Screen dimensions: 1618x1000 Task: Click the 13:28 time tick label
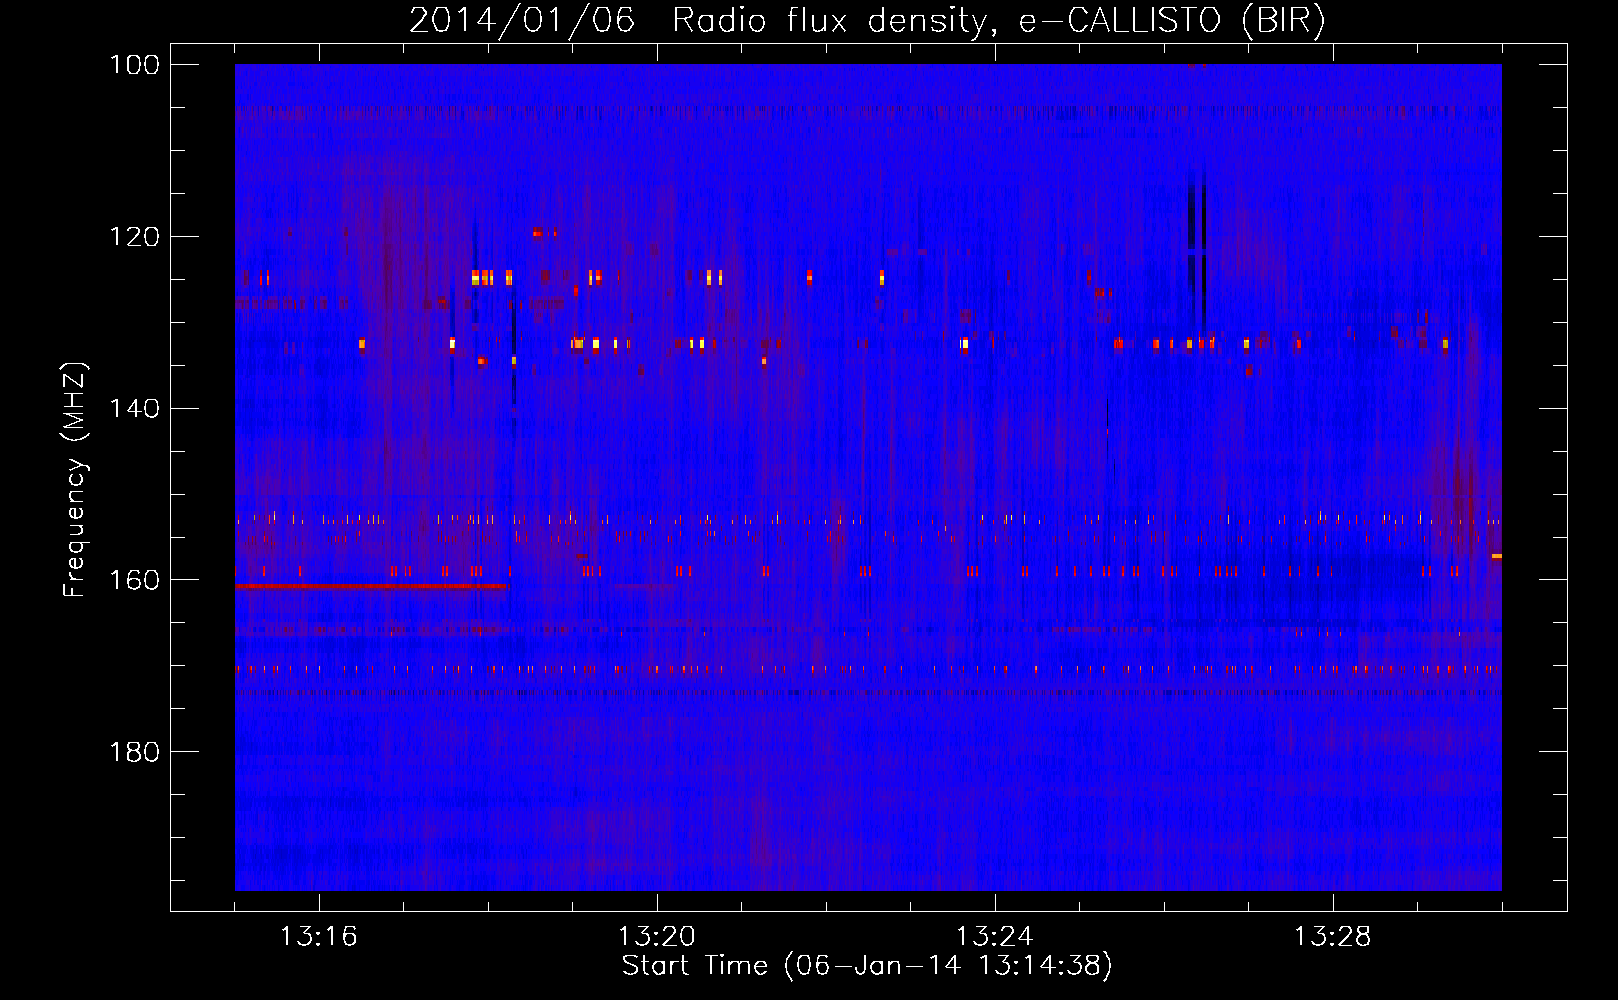(x=1332, y=937)
